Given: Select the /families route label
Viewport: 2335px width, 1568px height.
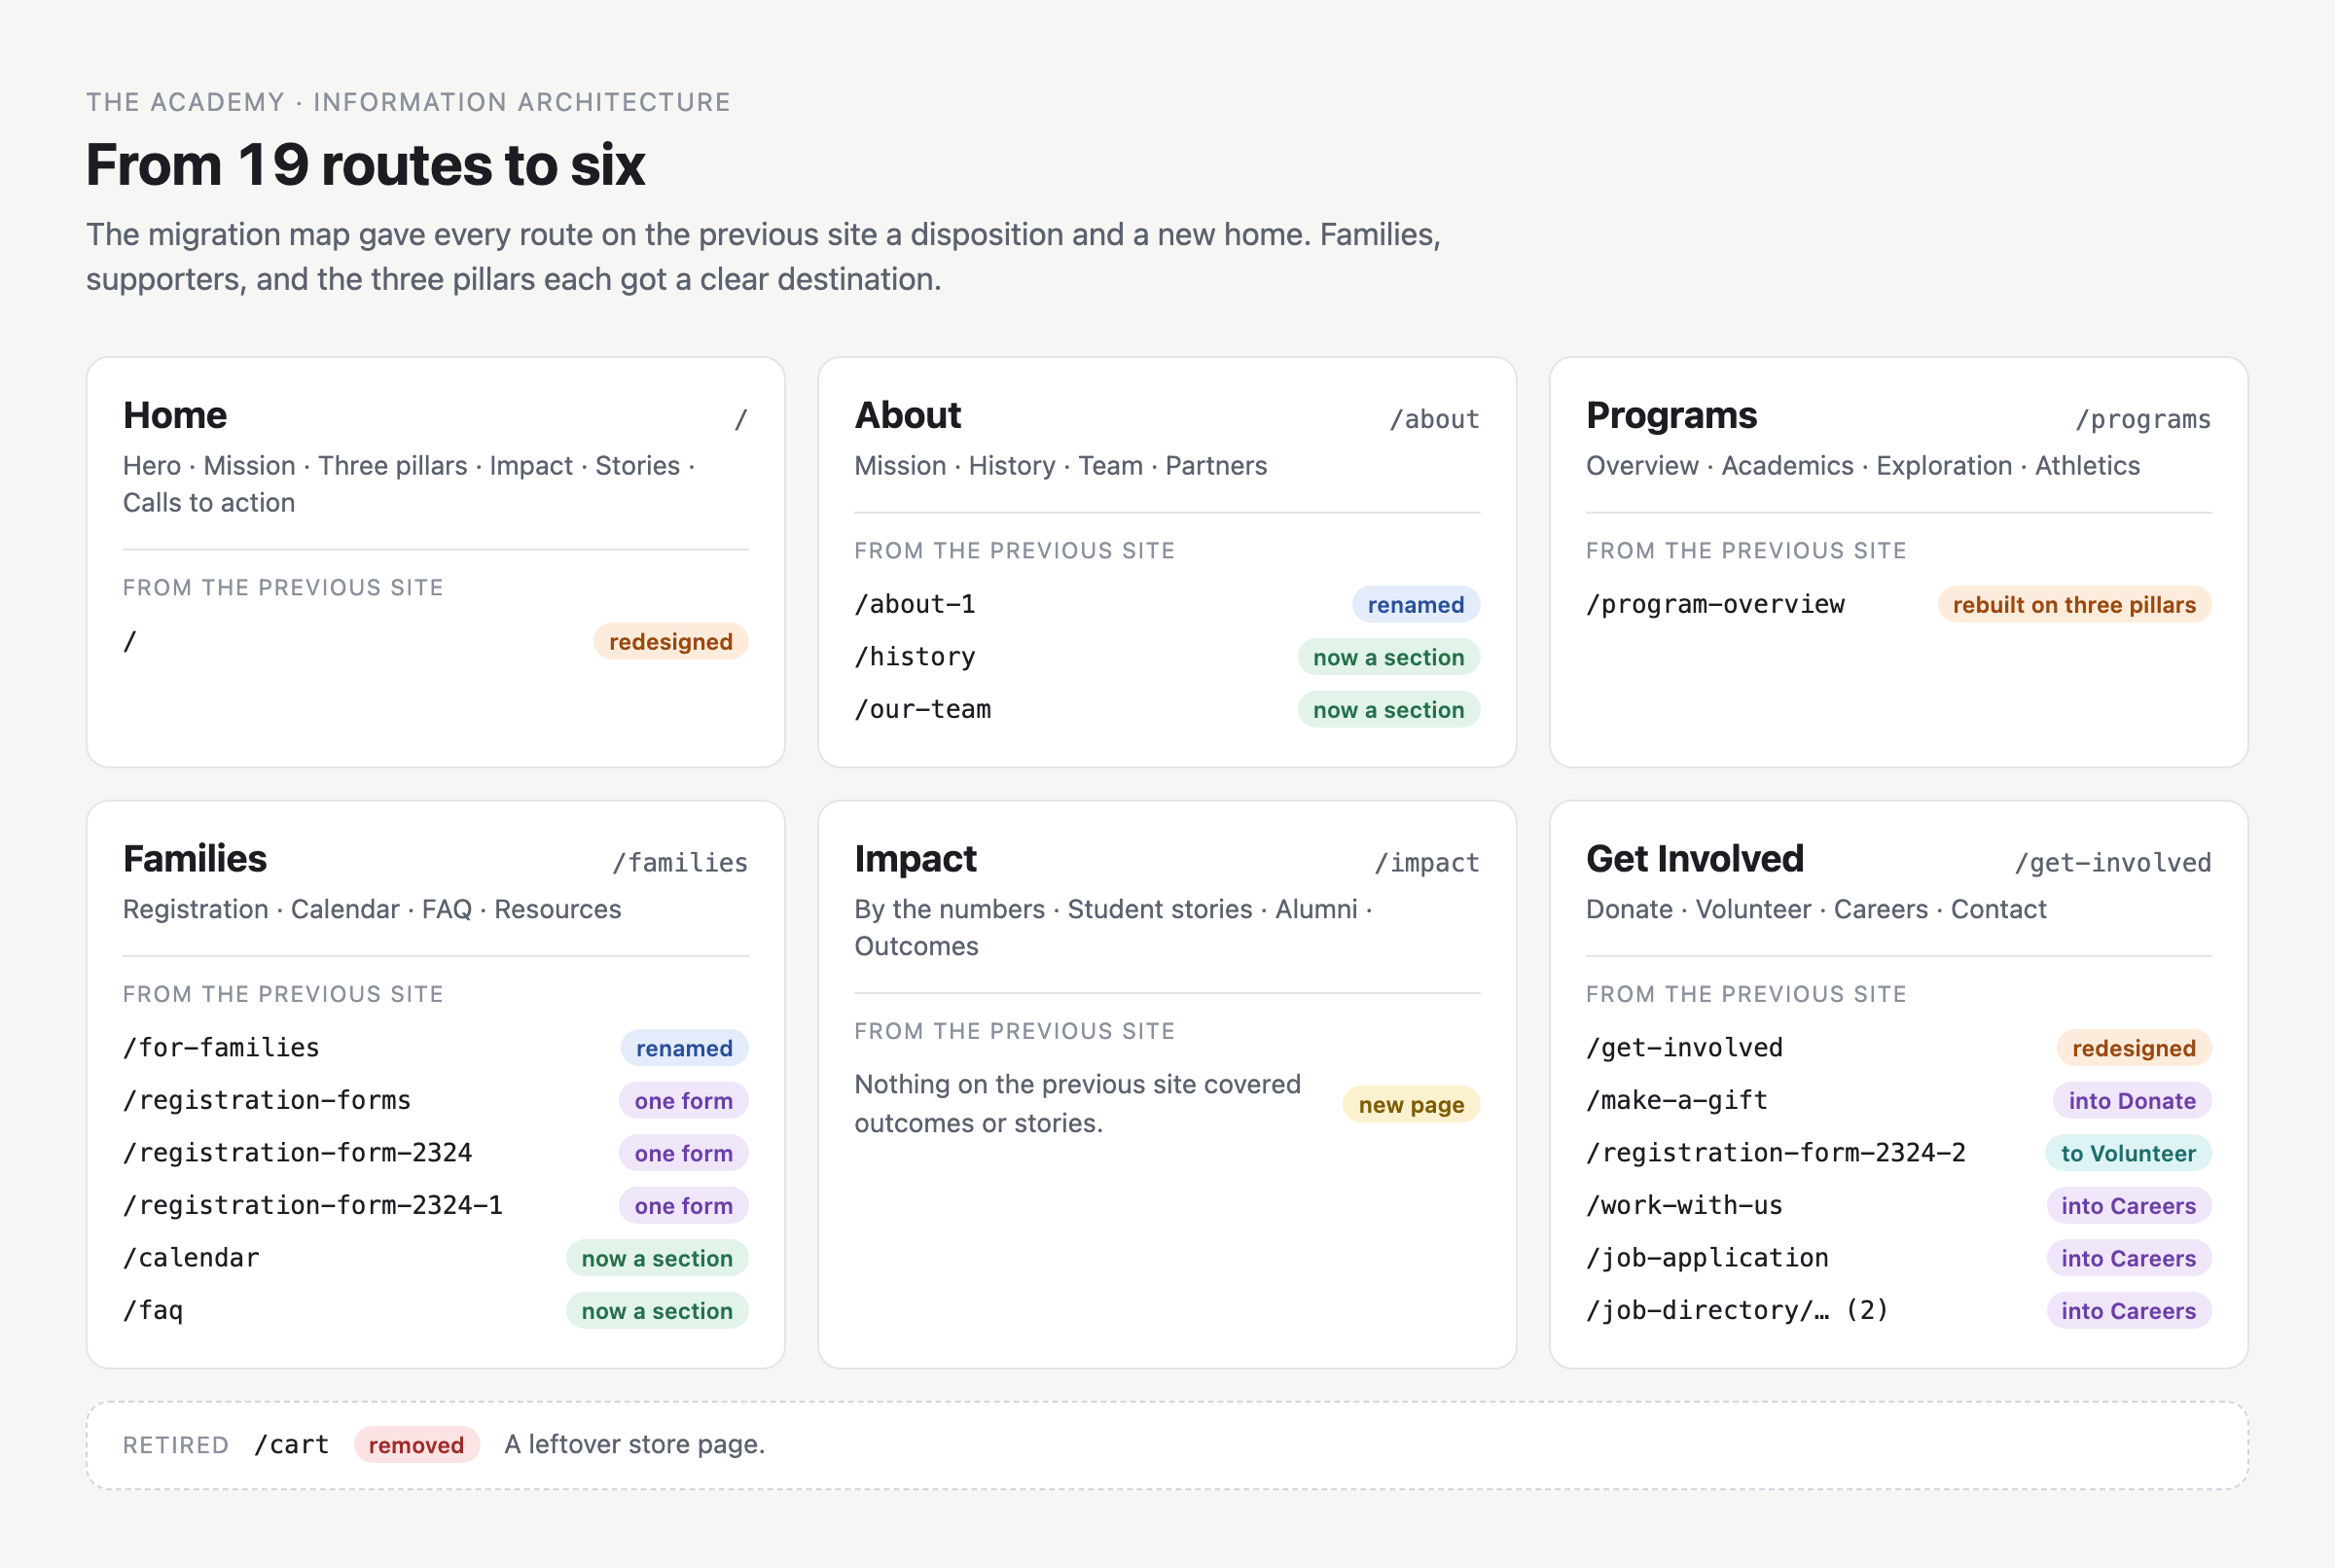Looking at the screenshot, I should [x=680, y=862].
